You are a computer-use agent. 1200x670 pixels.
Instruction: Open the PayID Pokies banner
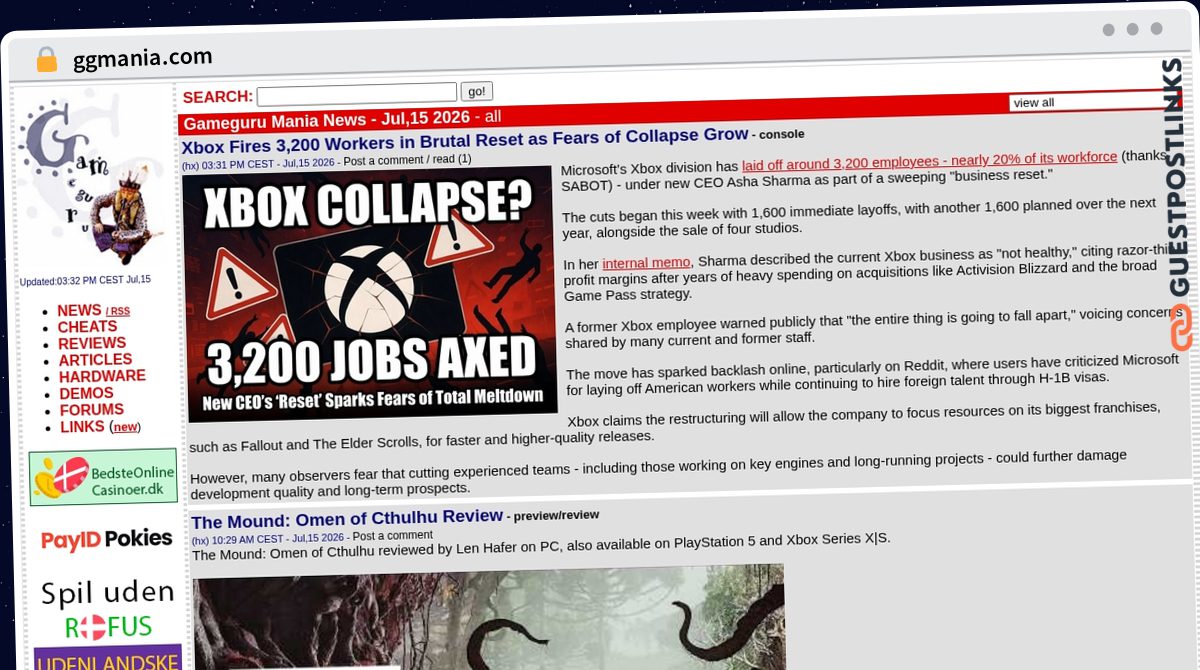pos(106,540)
